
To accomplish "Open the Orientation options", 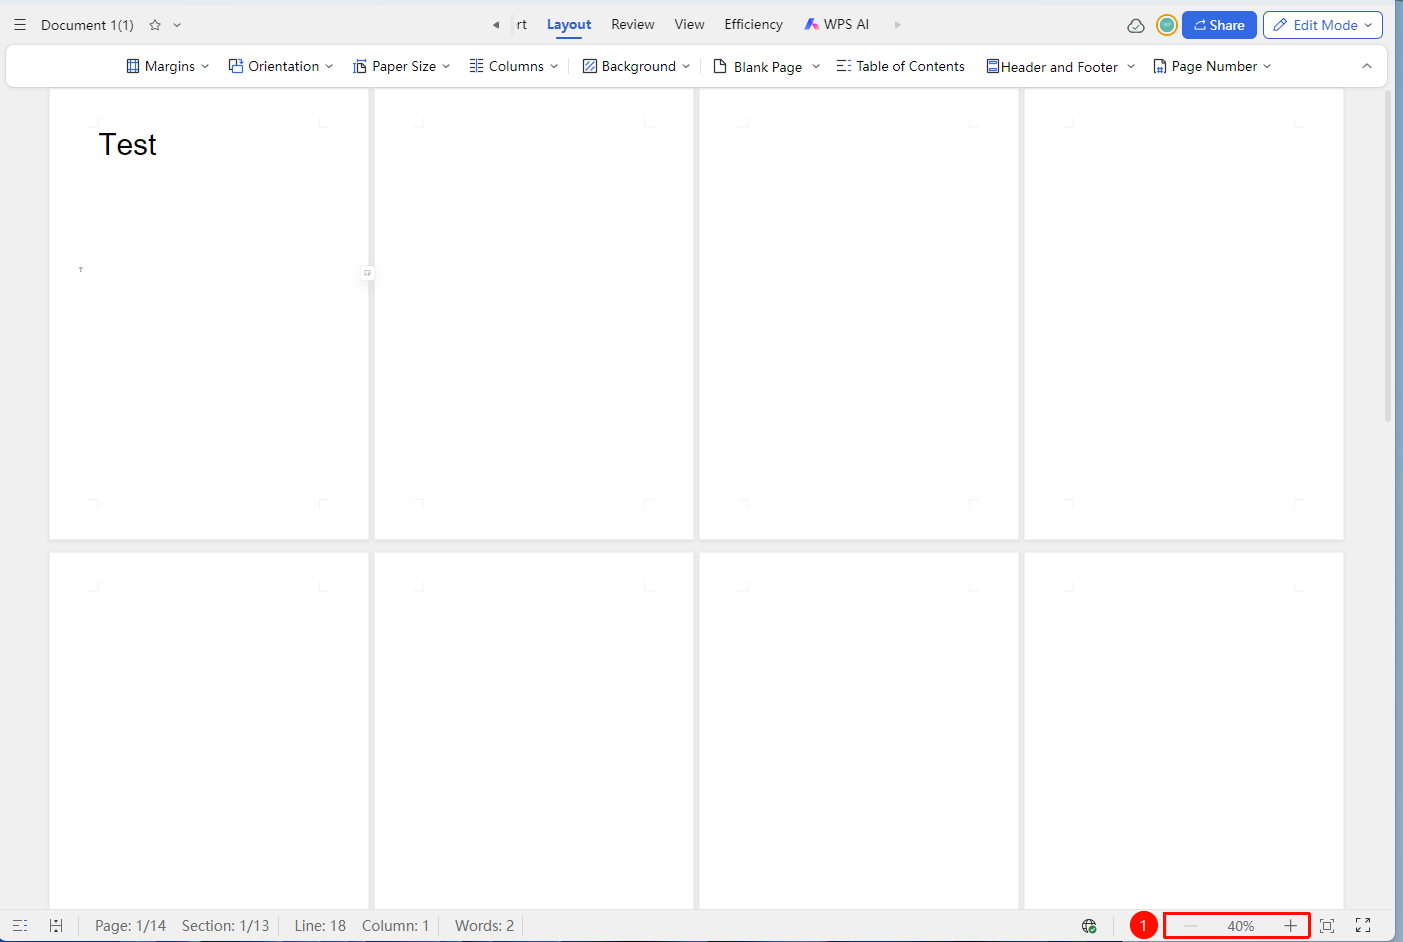I will tap(281, 66).
